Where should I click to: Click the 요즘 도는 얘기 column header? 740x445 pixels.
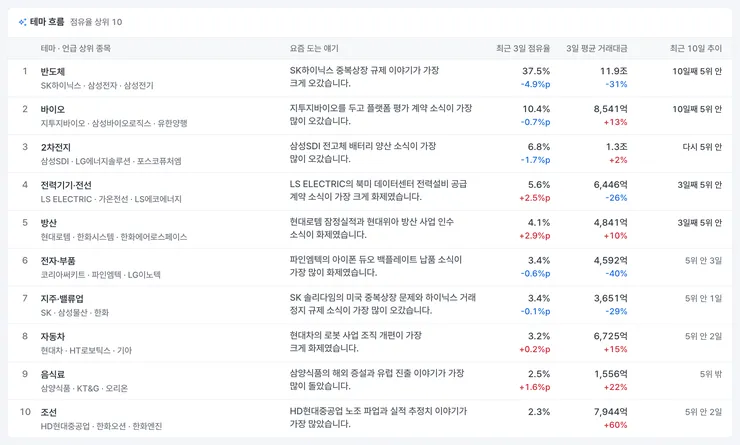tap(314, 48)
